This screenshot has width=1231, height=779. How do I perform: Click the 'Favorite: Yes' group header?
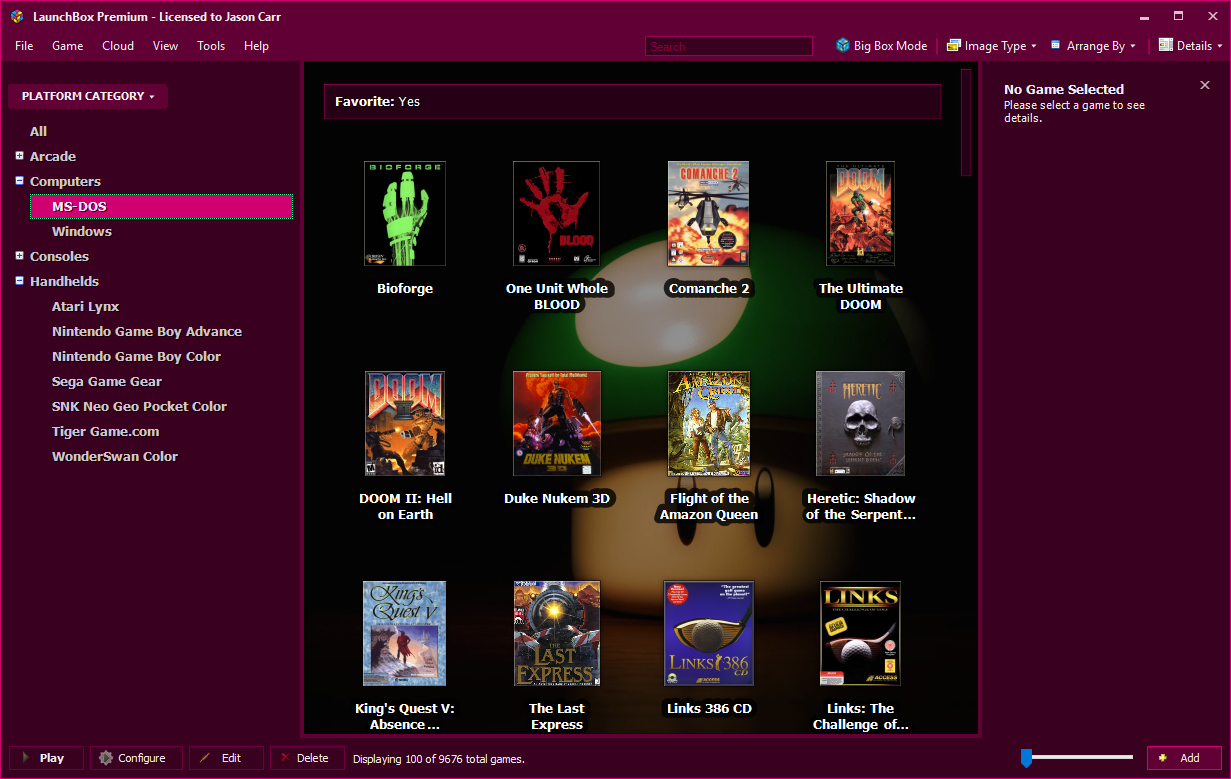coord(632,101)
